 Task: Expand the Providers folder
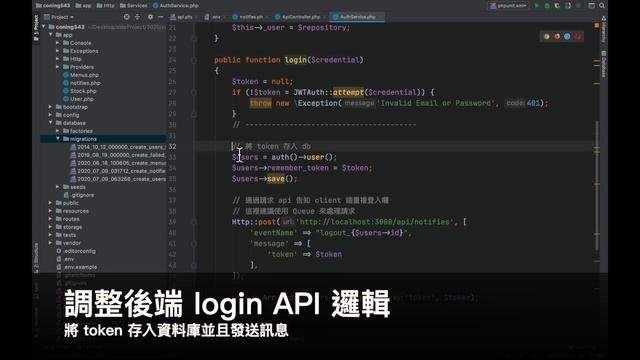coord(58,67)
